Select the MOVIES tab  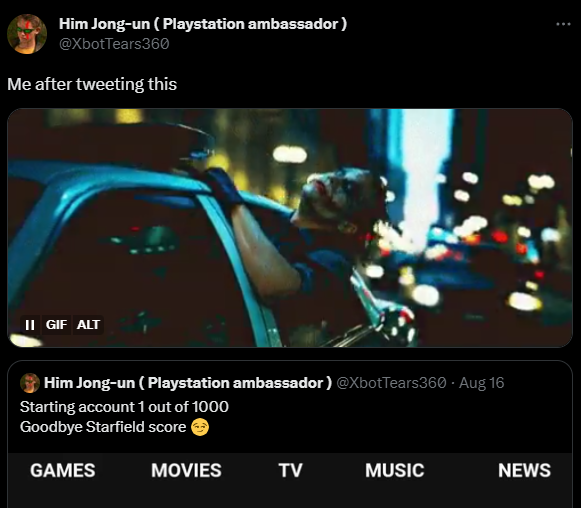[x=186, y=471]
